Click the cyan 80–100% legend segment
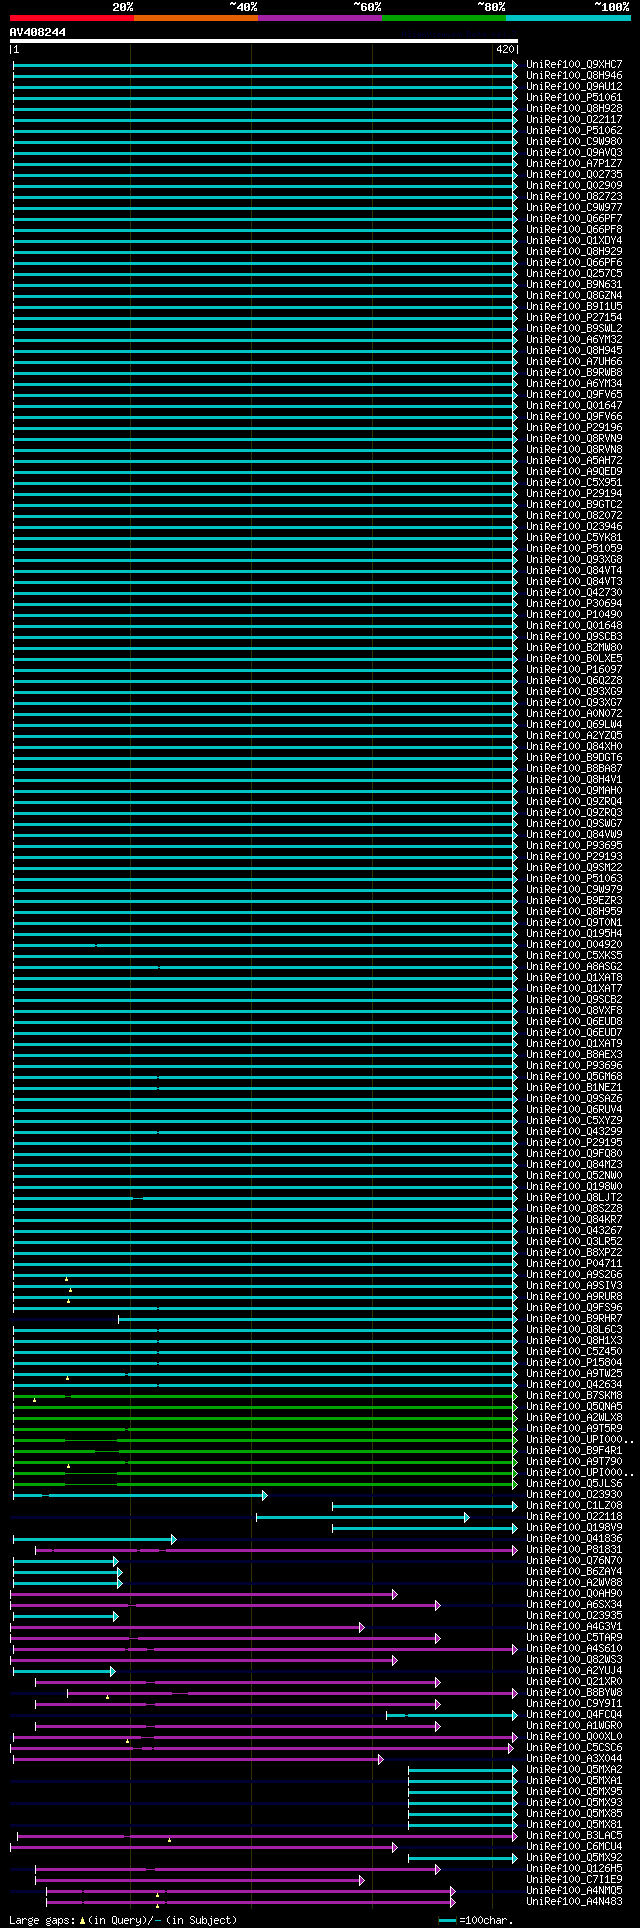 568,18
